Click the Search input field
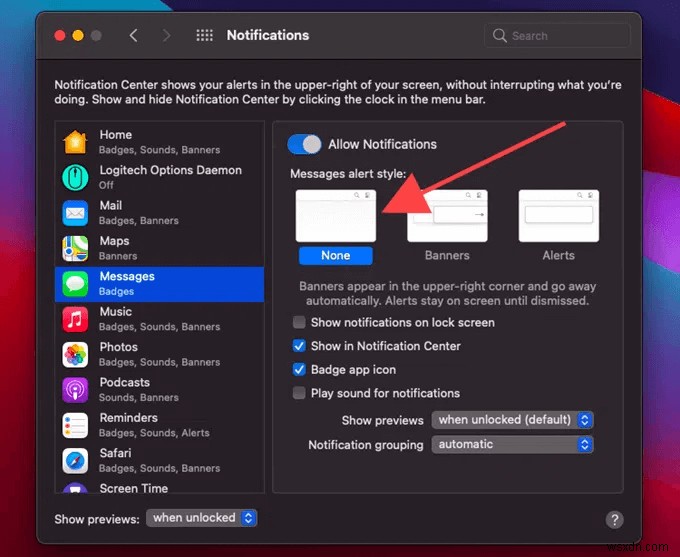This screenshot has height=557, width=680. 557,36
